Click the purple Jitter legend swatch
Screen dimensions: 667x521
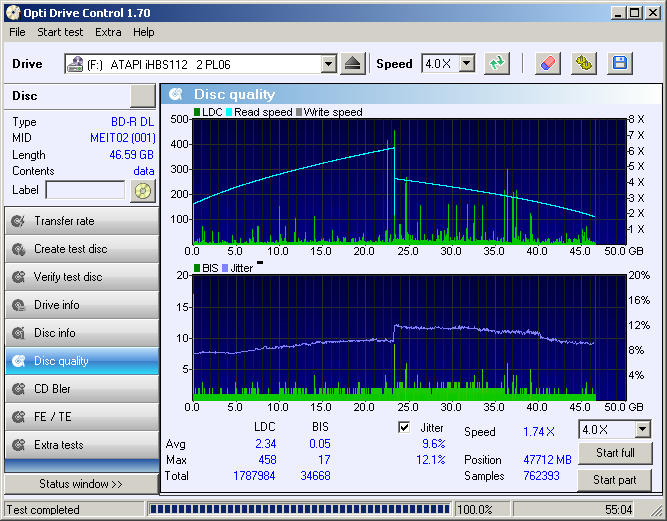[x=225, y=268]
